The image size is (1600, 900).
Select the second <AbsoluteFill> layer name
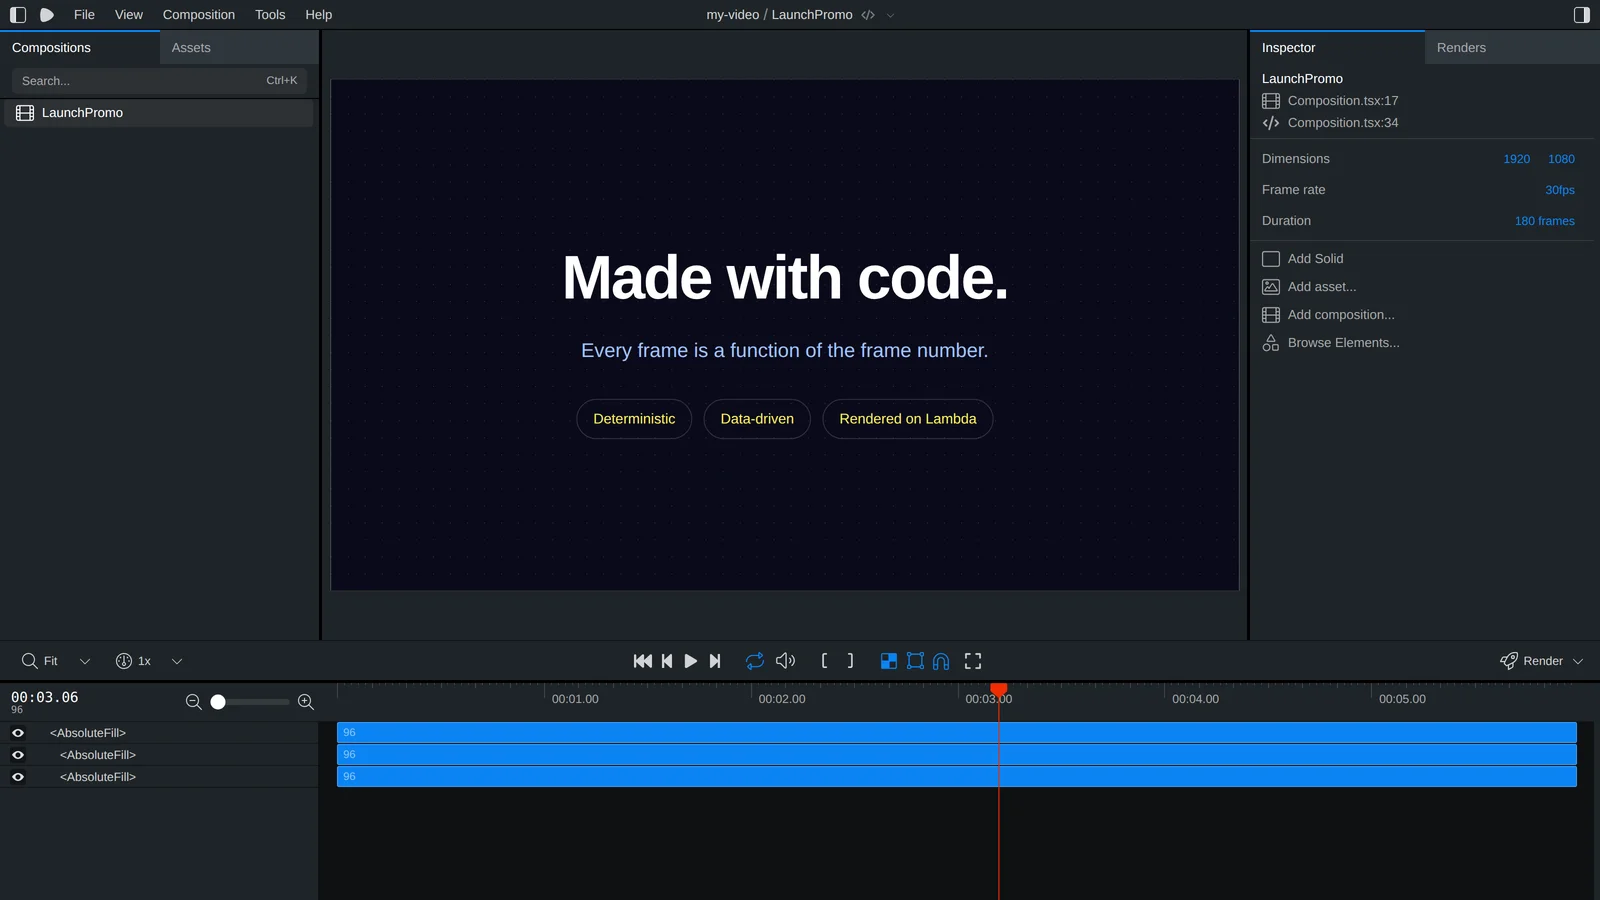coord(98,755)
